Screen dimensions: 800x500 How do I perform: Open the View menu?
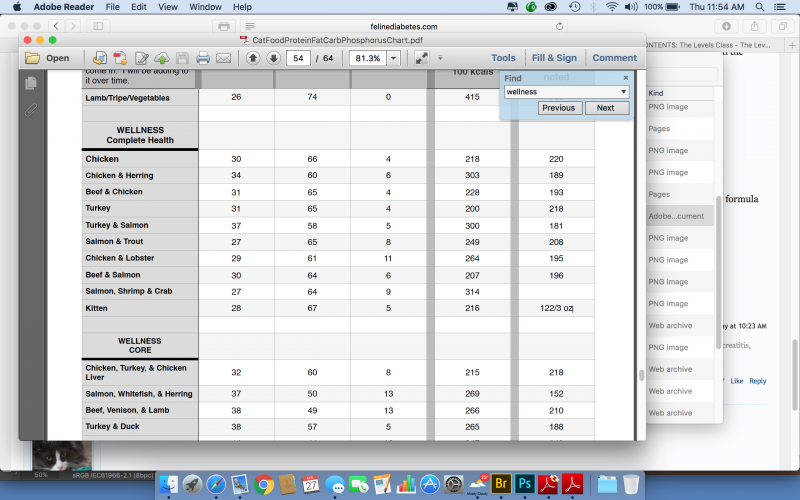[x=168, y=7]
